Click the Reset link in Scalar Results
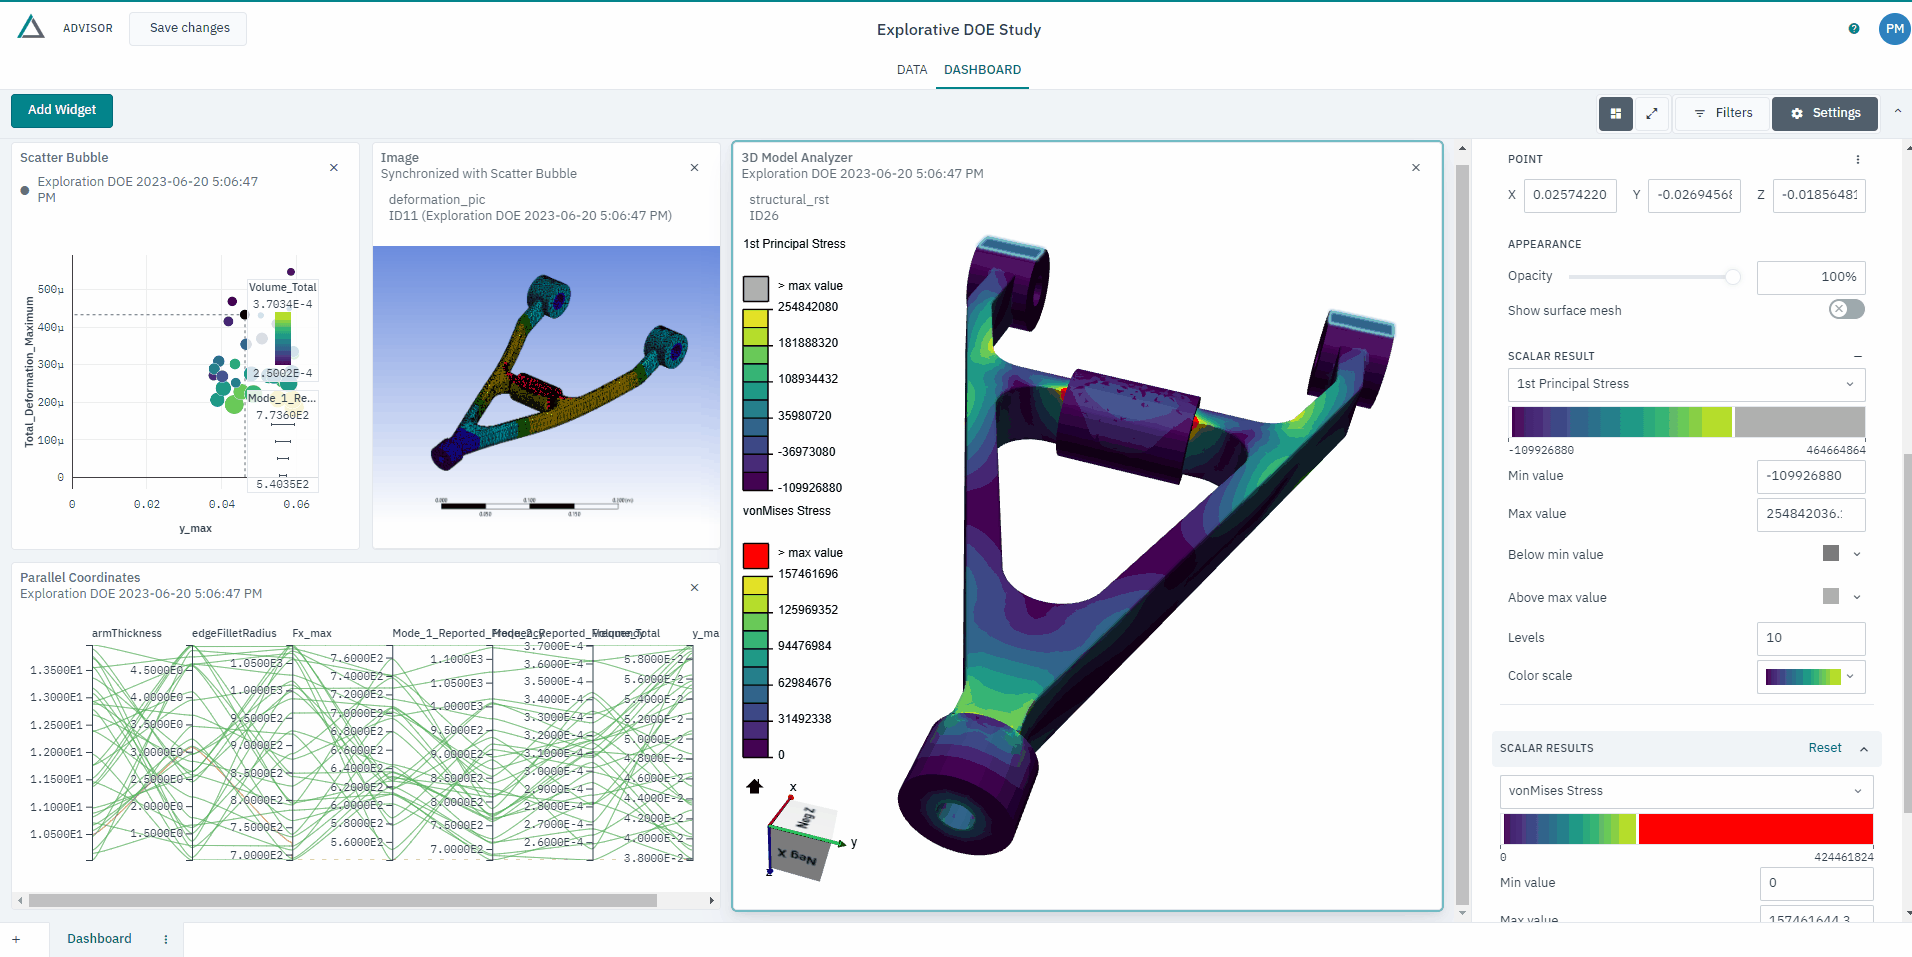This screenshot has height=957, width=1912. point(1824,748)
